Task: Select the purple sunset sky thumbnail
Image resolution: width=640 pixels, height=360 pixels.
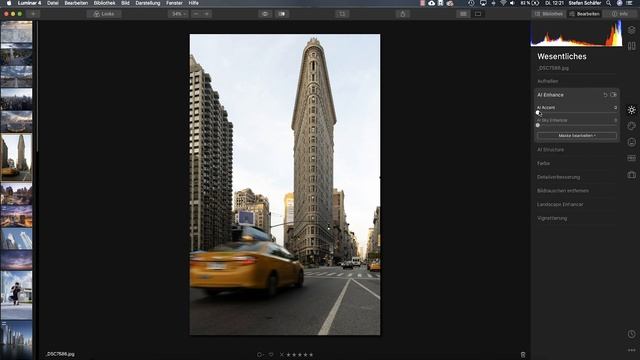Action: click(16, 260)
